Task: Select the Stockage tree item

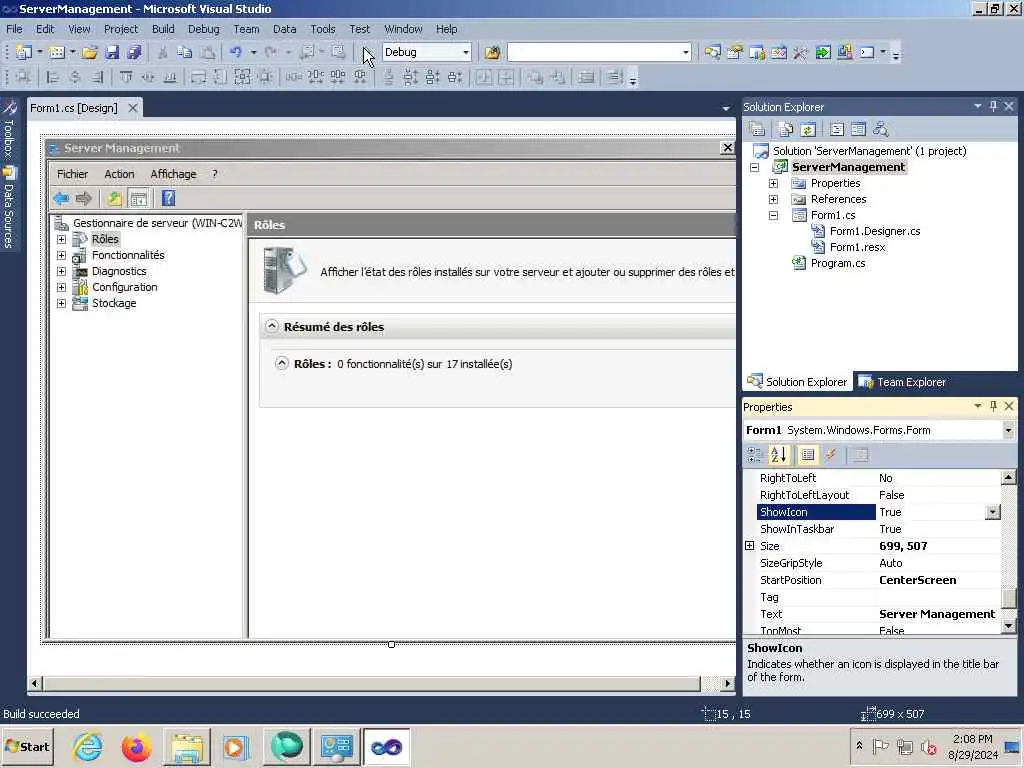Action: pos(114,304)
